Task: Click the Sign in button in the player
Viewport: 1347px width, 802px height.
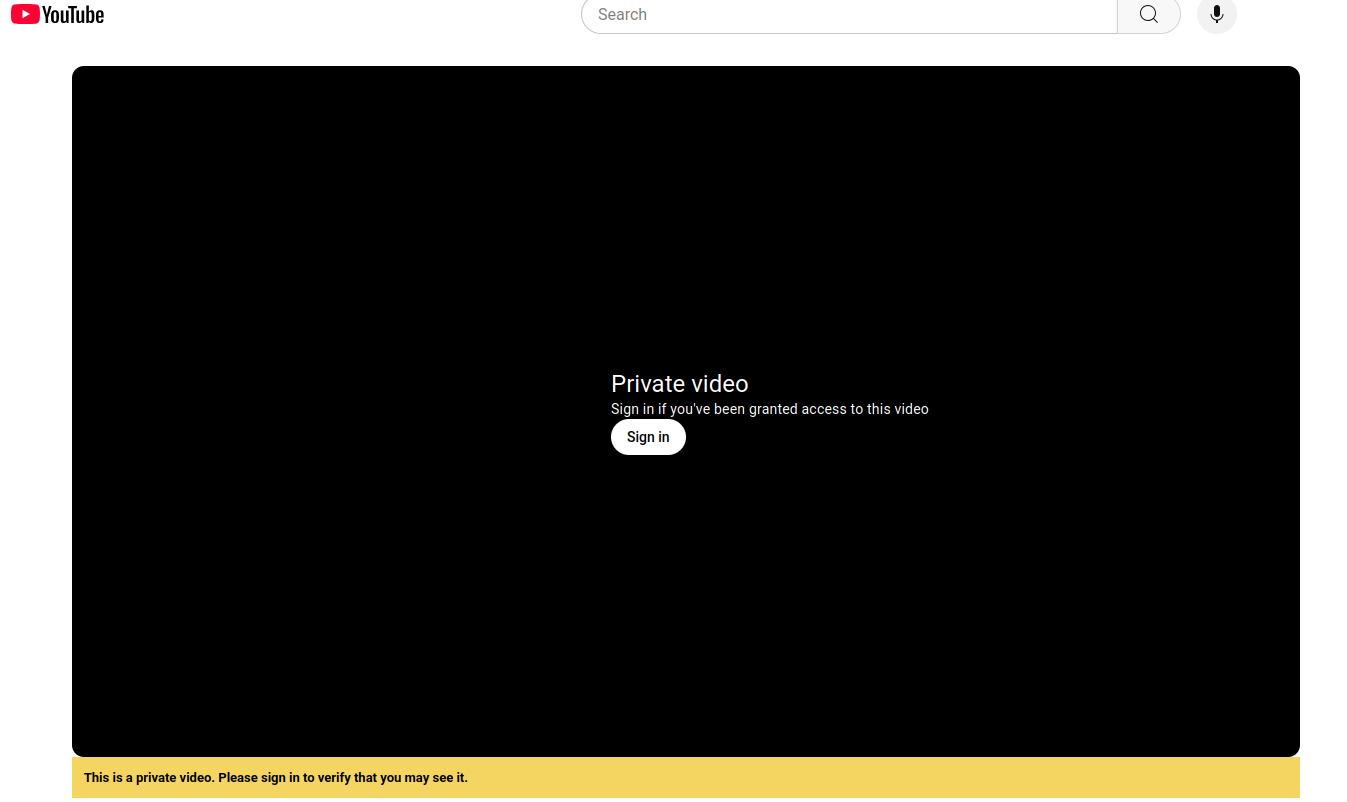Action: pyautogui.click(x=648, y=437)
